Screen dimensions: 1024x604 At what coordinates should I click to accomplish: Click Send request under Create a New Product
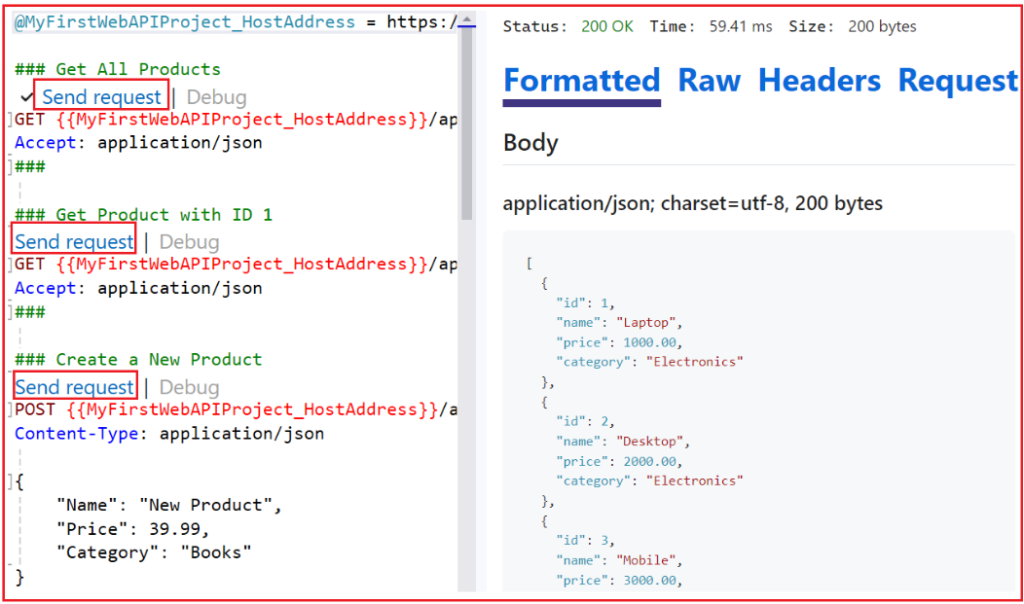tap(74, 386)
